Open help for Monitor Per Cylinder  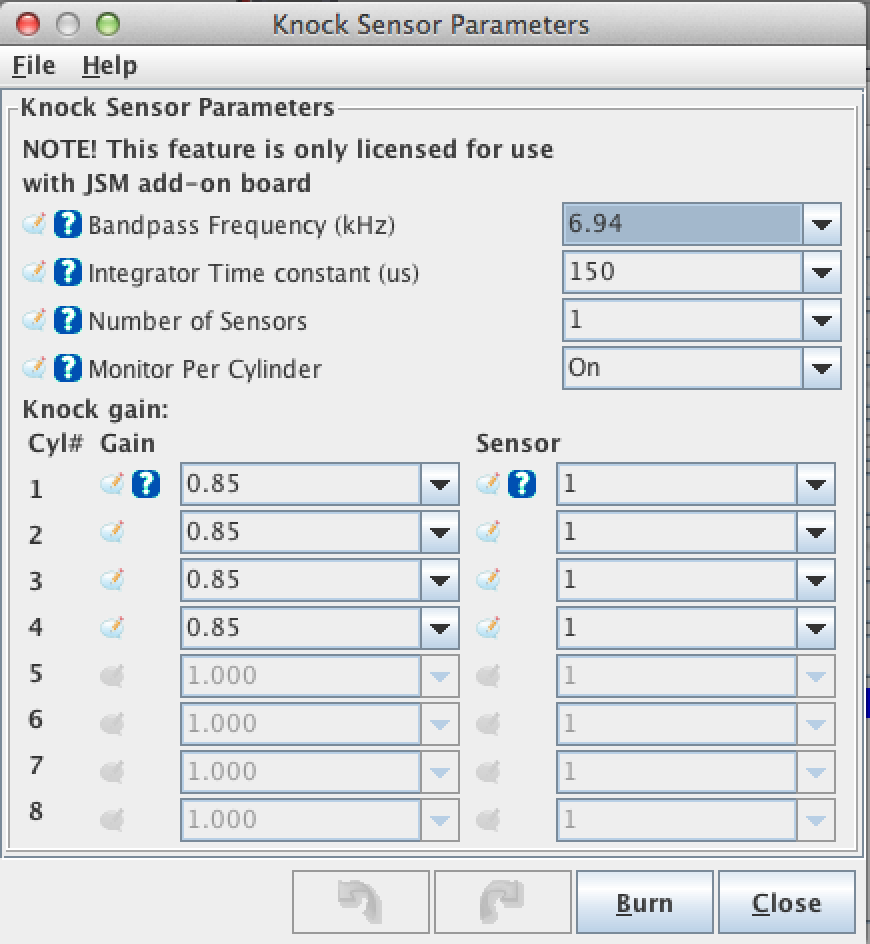pyautogui.click(x=67, y=368)
